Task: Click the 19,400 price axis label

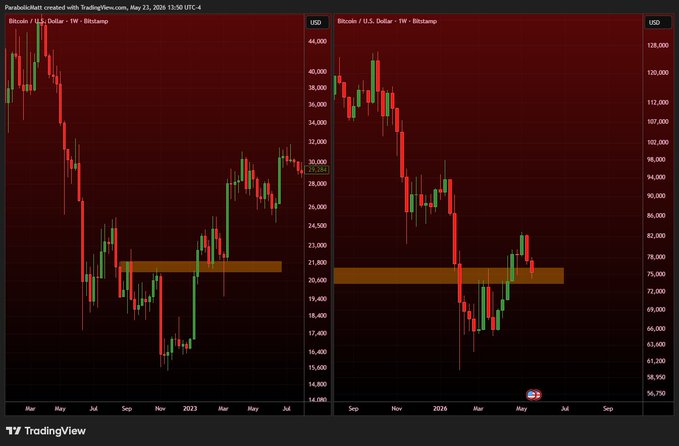Action: click(x=317, y=299)
